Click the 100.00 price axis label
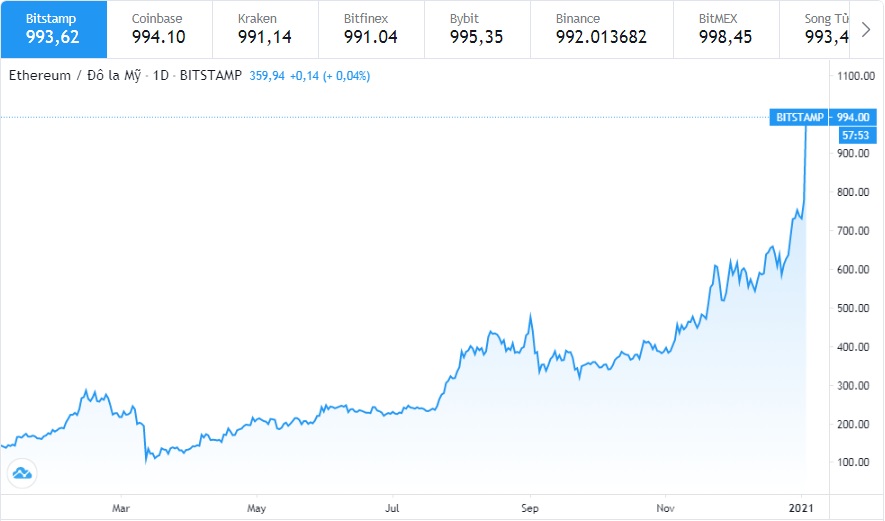 point(853,462)
